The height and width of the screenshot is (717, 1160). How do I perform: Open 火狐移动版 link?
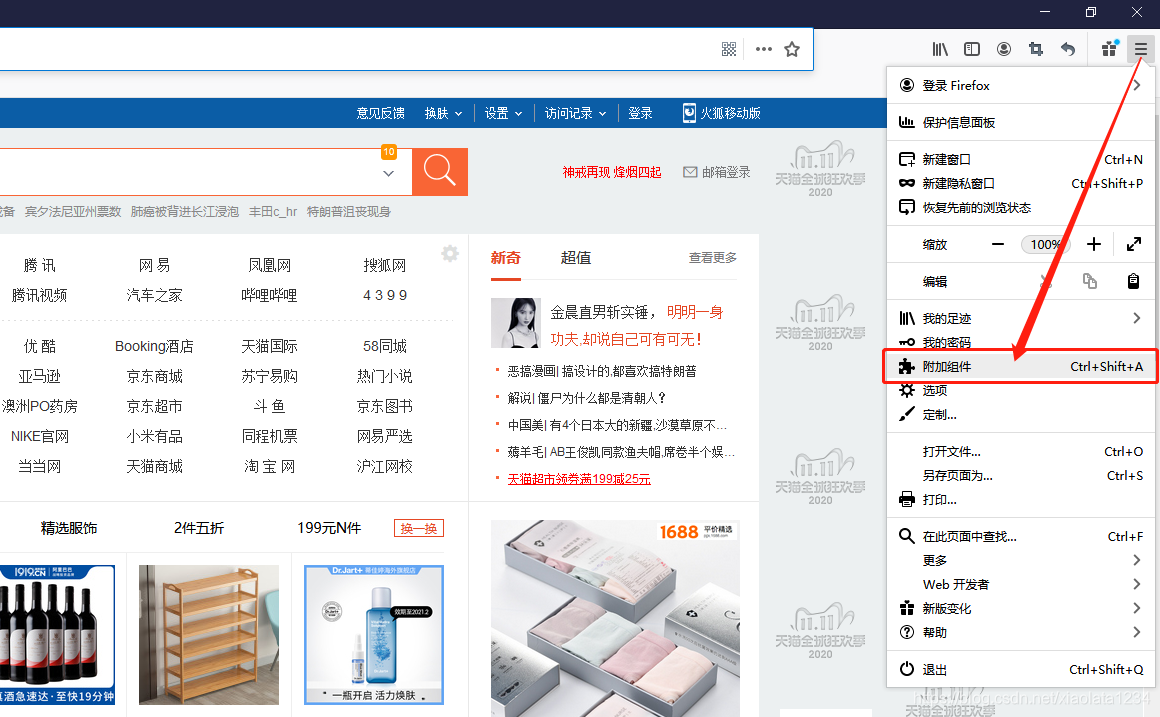[x=721, y=113]
